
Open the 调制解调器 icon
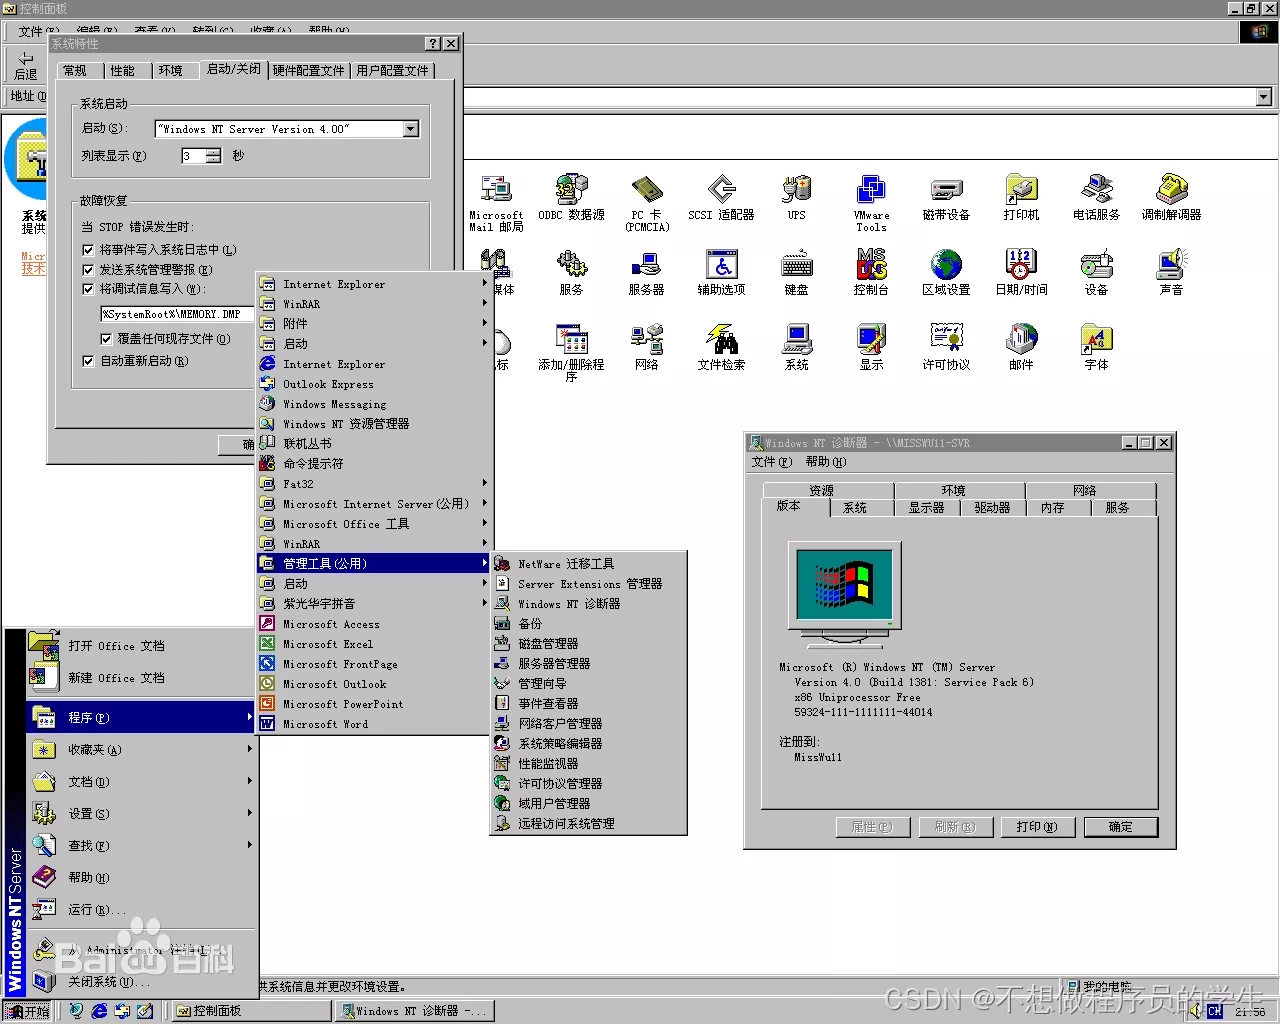point(1171,196)
